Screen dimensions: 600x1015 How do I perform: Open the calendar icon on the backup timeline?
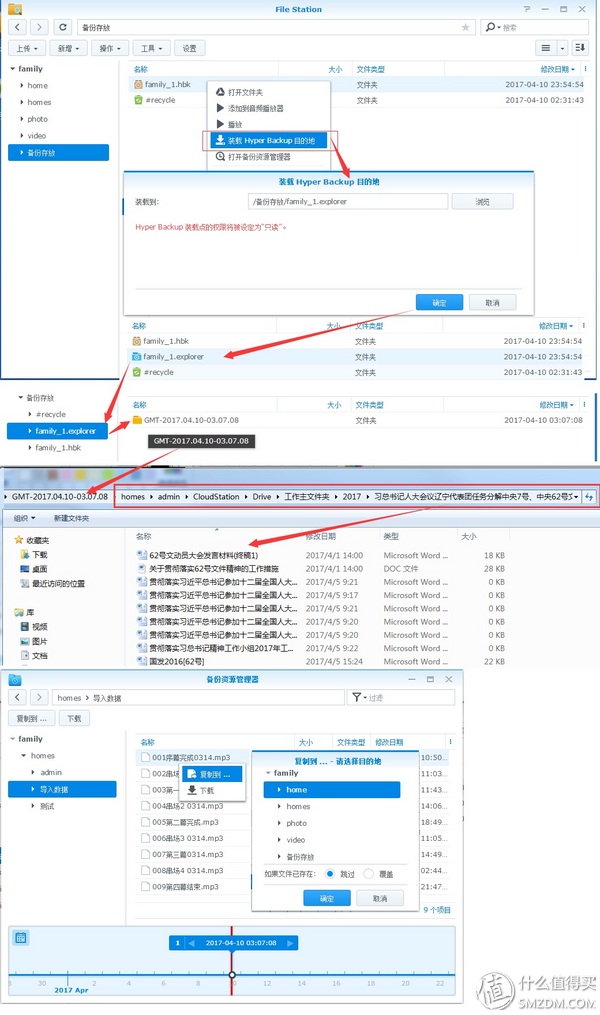click(21, 938)
